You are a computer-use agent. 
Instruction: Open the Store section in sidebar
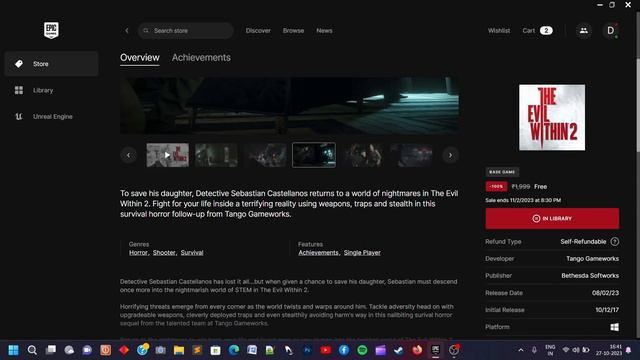point(51,64)
